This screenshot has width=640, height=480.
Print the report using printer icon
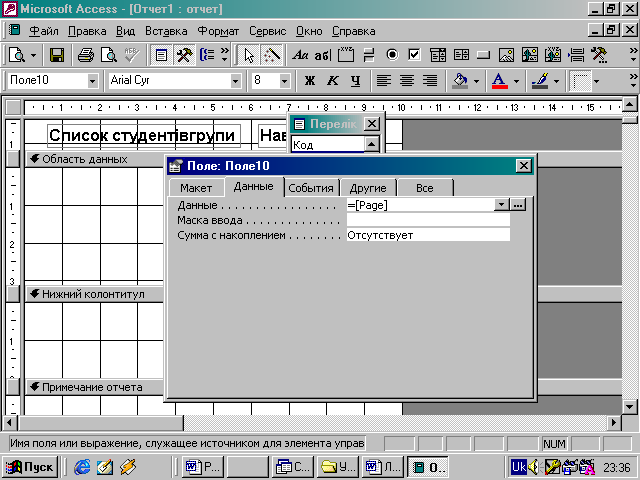tap(86, 55)
